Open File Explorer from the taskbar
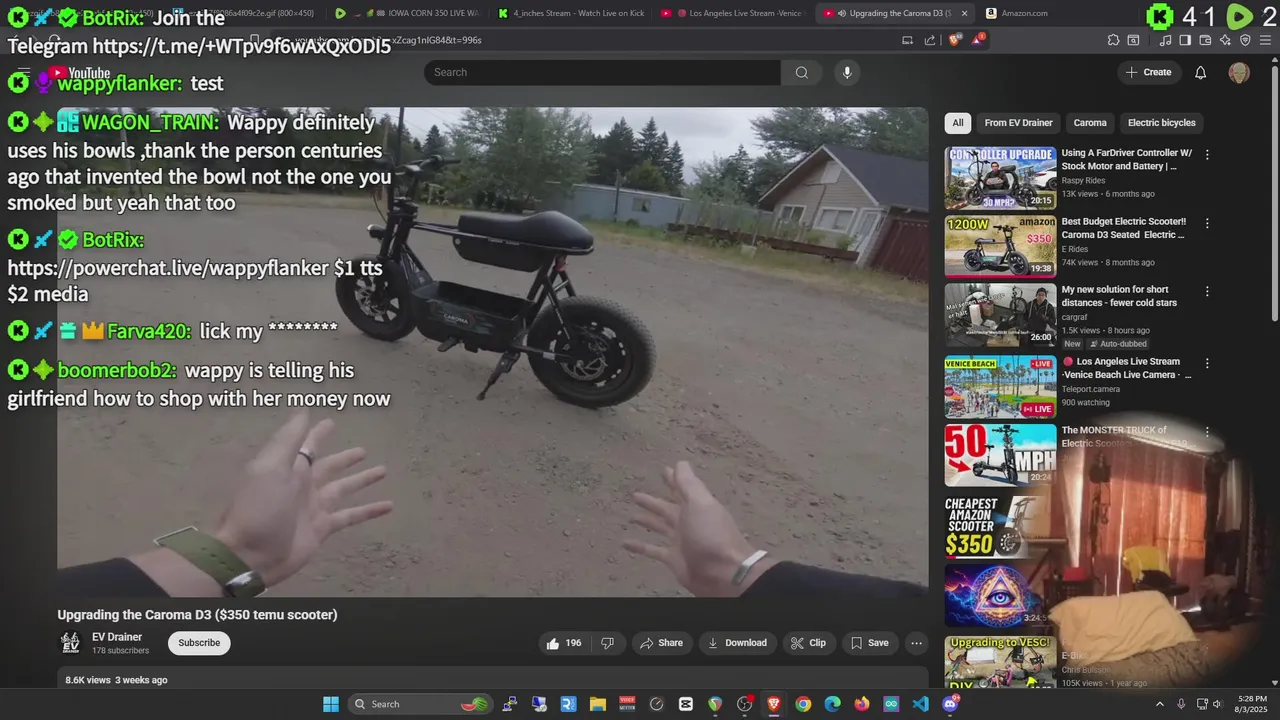The height and width of the screenshot is (720, 1280). click(x=597, y=704)
